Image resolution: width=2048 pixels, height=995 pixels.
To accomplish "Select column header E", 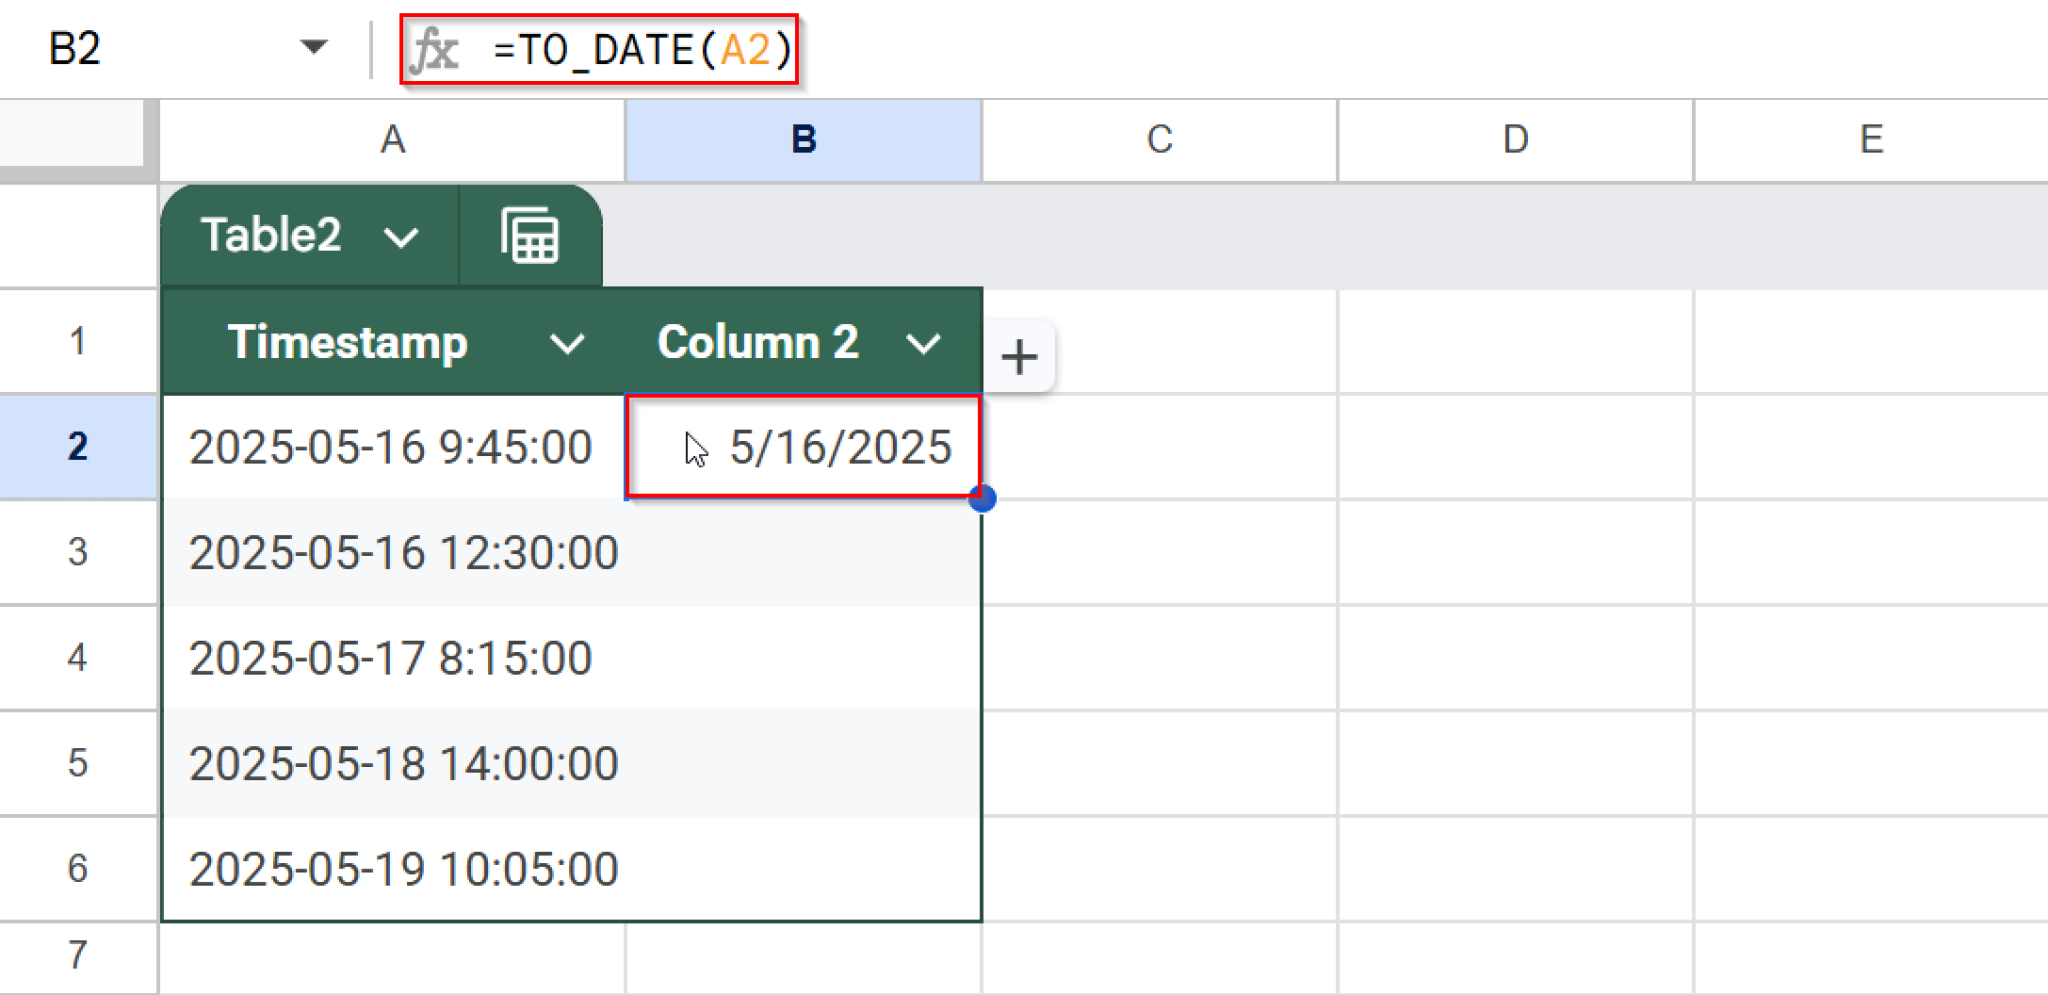I will pos(1870,139).
